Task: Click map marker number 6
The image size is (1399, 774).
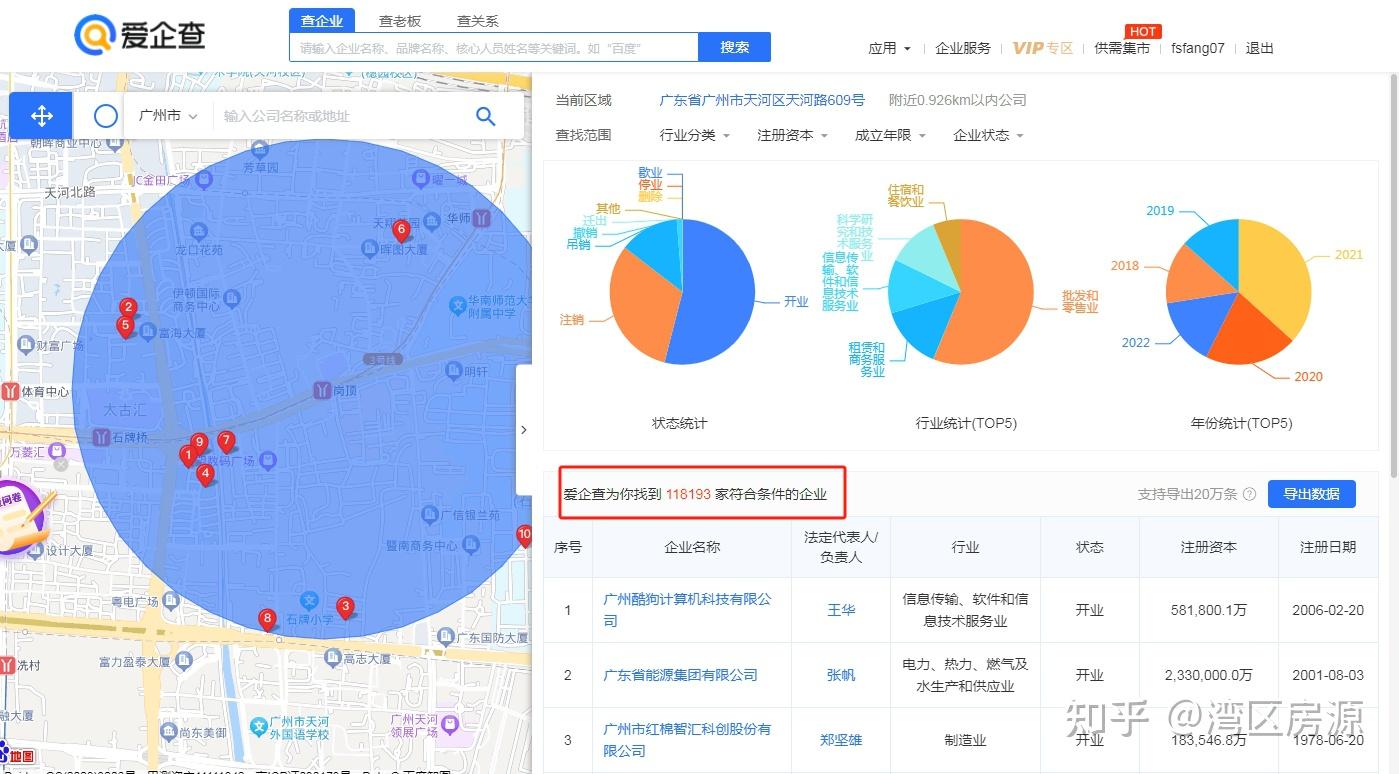Action: [x=401, y=231]
